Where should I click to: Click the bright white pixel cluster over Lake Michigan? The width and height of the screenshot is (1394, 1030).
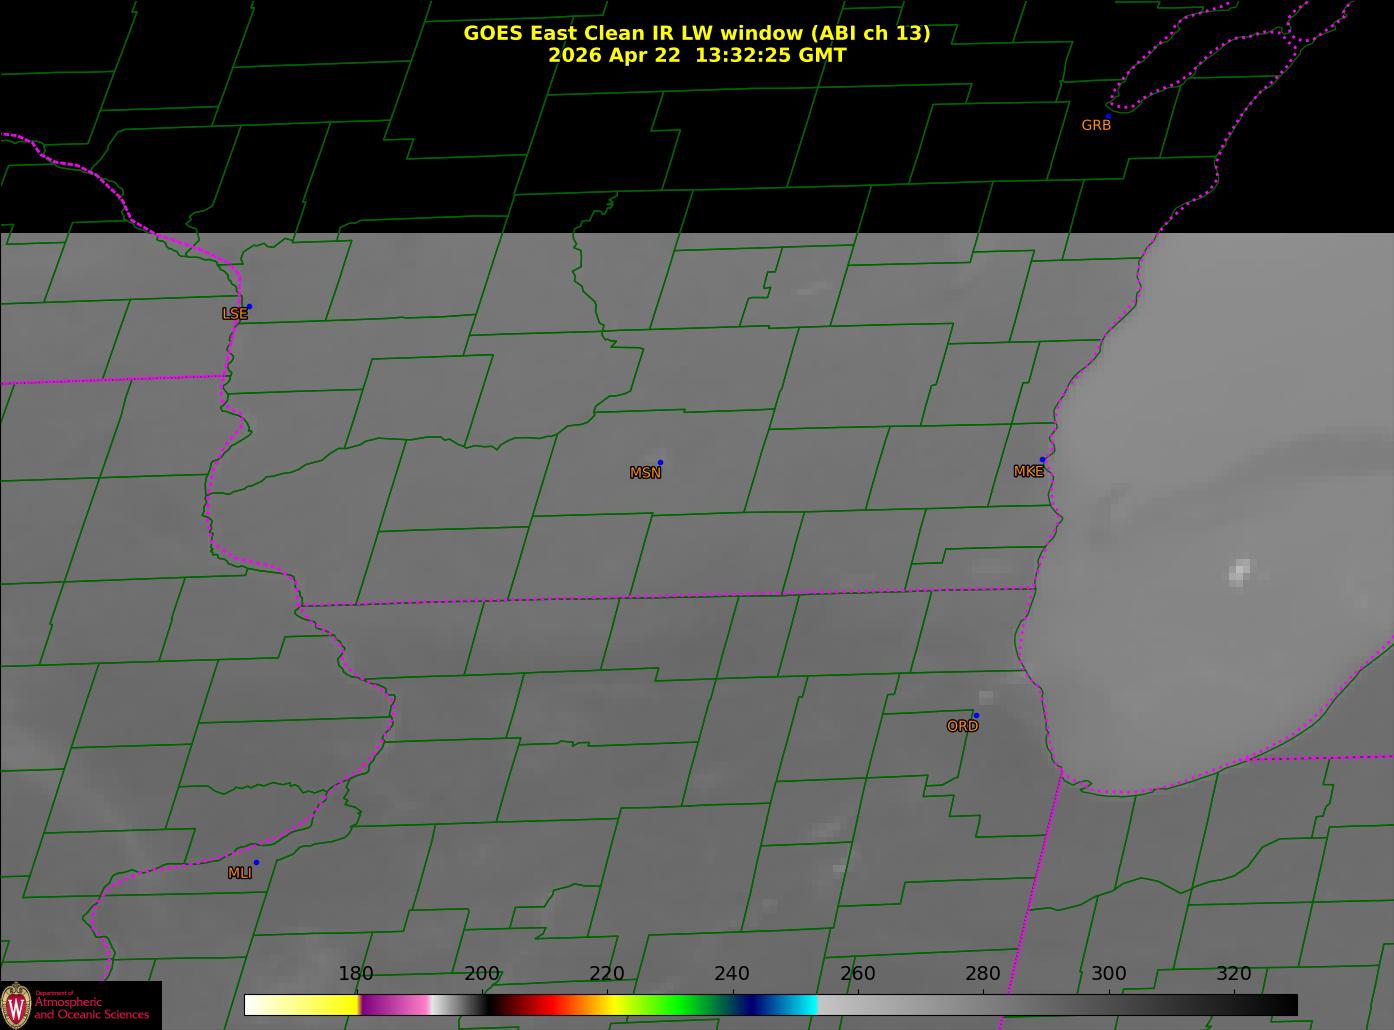point(1239,572)
